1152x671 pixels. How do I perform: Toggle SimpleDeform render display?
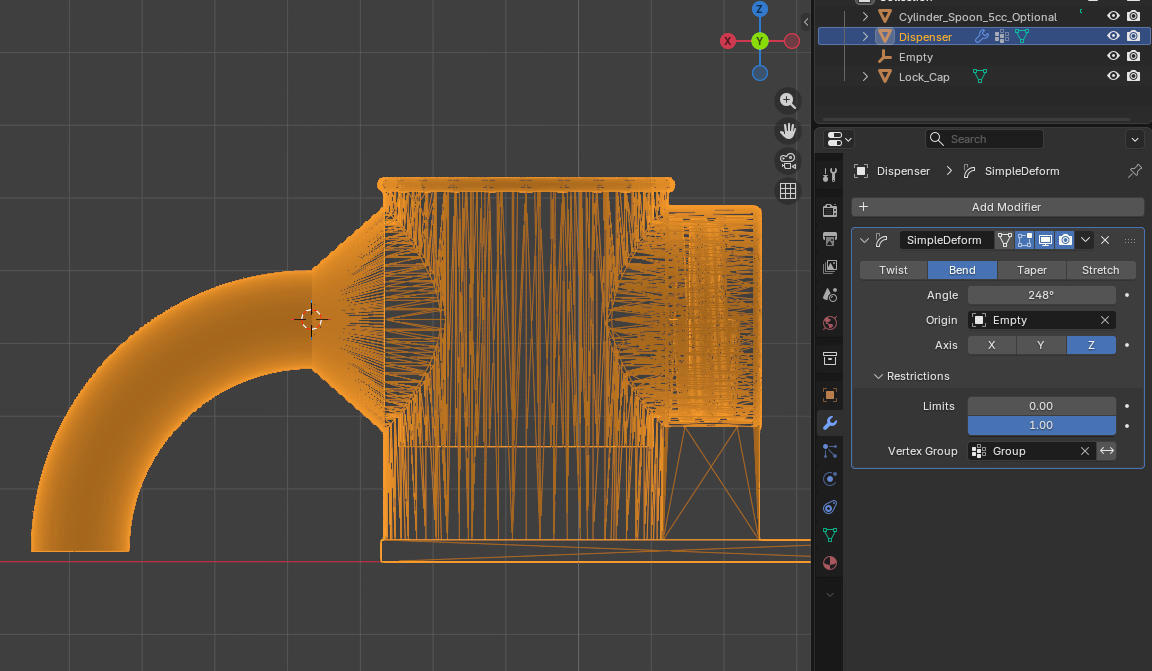[x=1065, y=240]
